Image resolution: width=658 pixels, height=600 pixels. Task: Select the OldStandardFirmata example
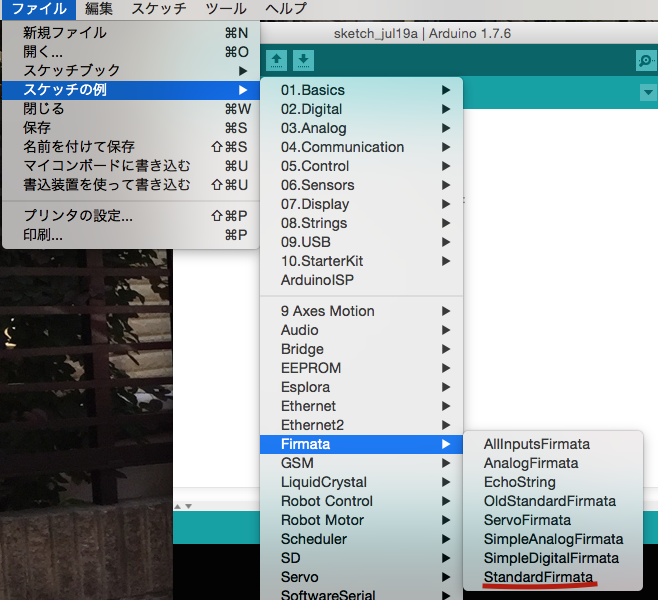[x=553, y=501]
